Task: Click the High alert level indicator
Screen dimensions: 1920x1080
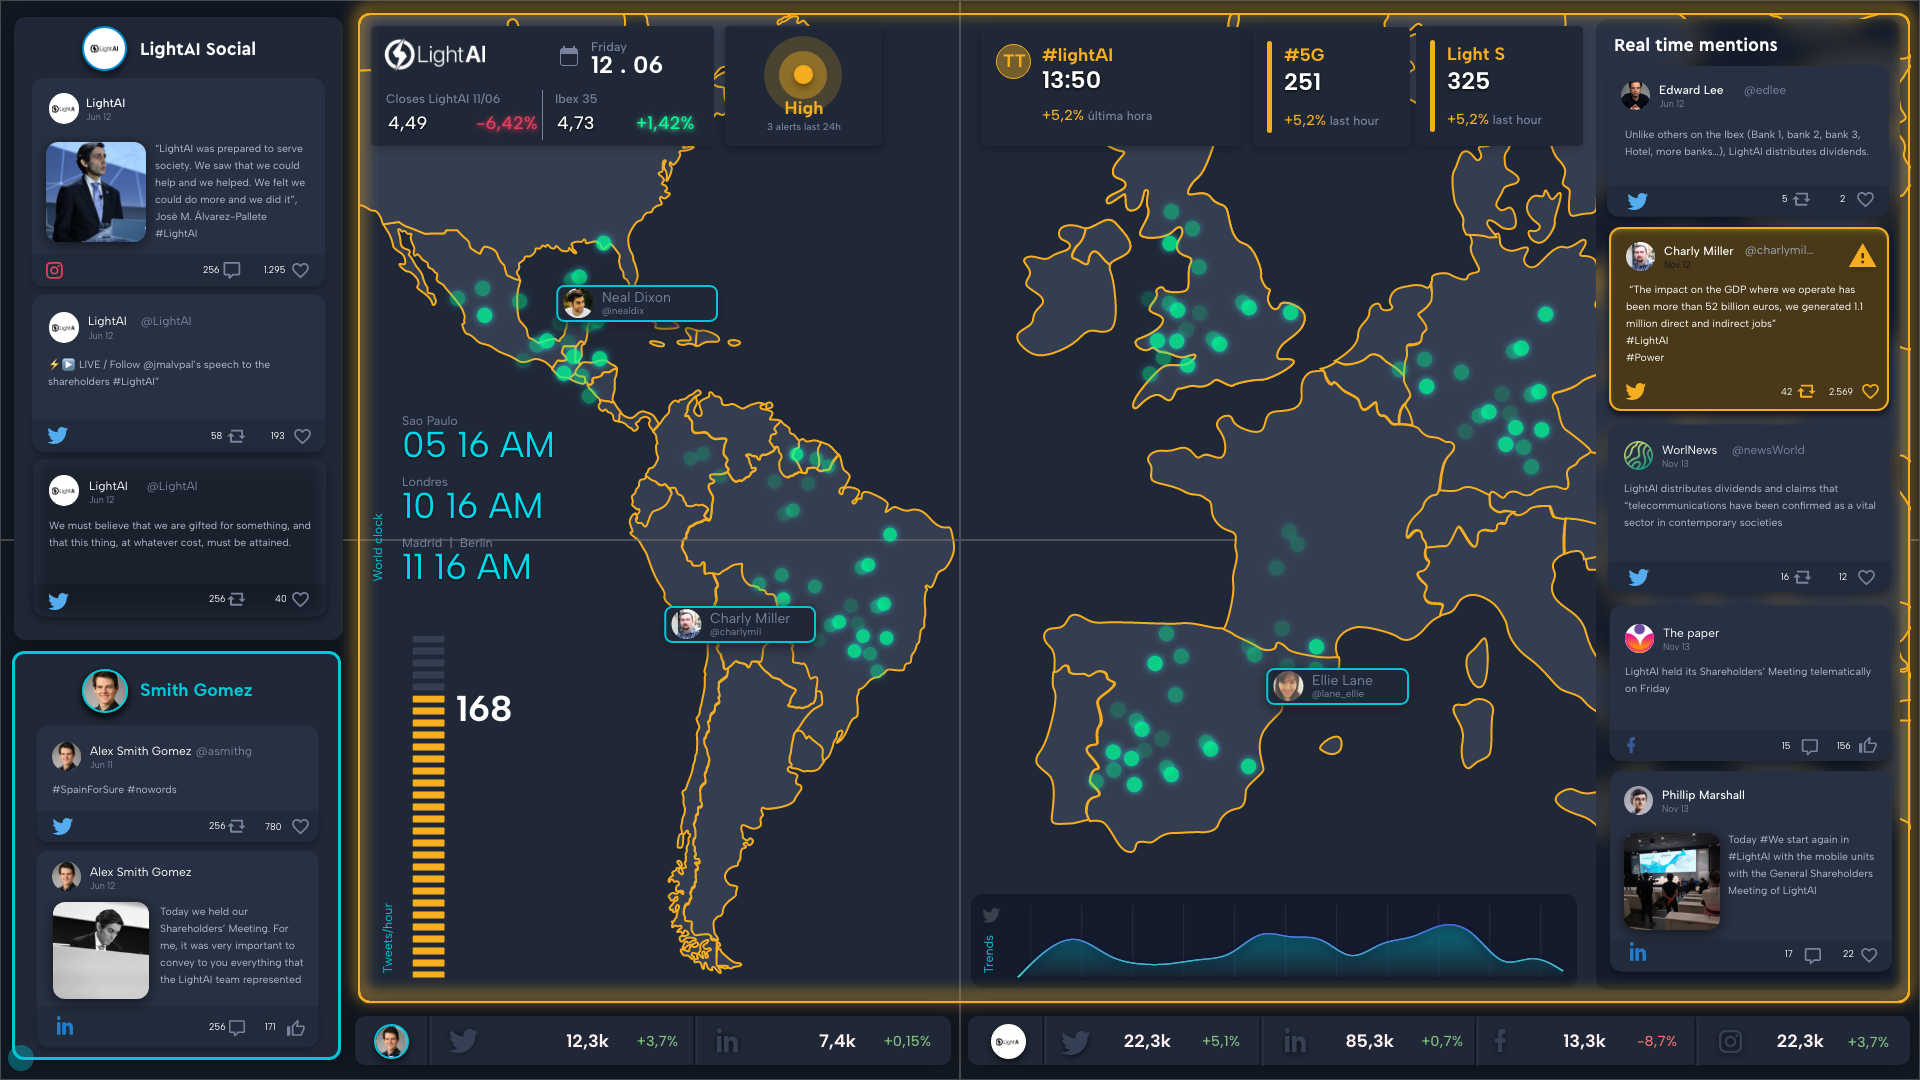Action: tap(803, 75)
